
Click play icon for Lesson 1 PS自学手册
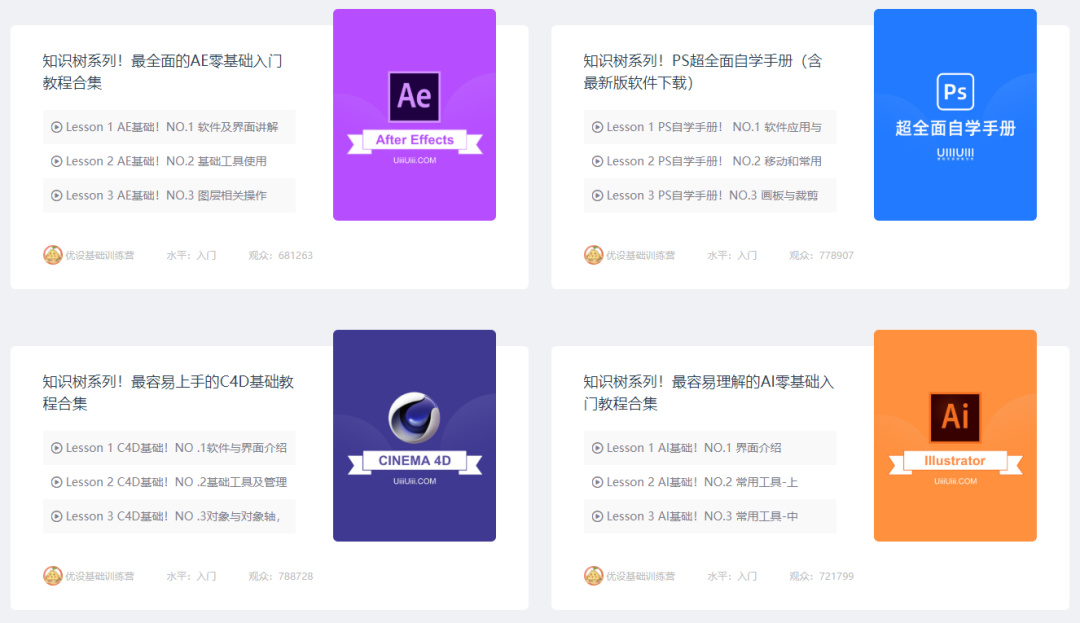[597, 127]
